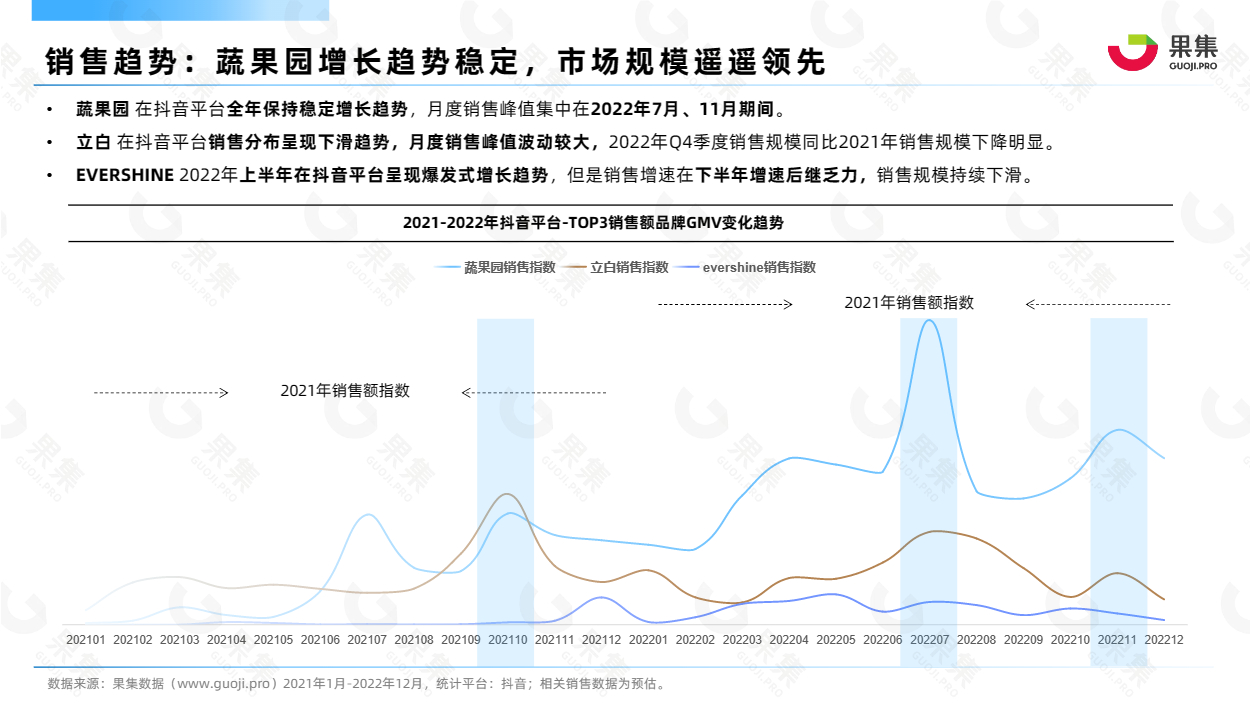Image resolution: width=1250 pixels, height=703 pixels.
Task: Click axis label 202202
Action: (x=696, y=639)
